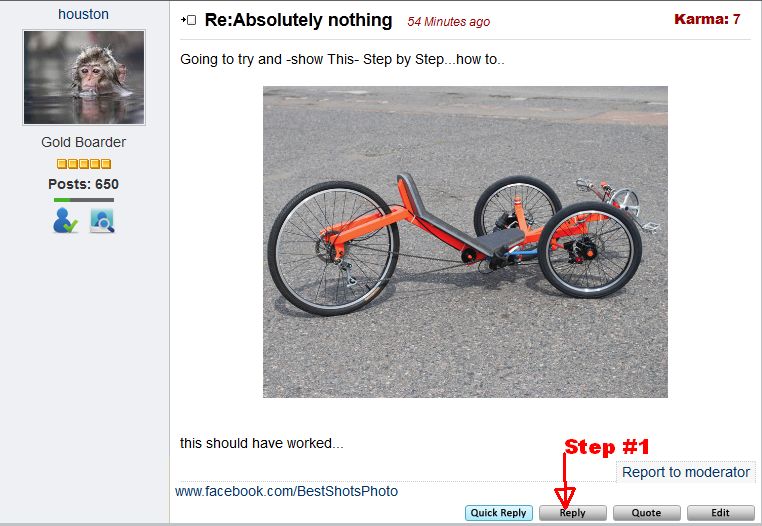The width and height of the screenshot is (762, 526).
Task: Click the 54 Minutes ago timestamp
Action: [449, 22]
